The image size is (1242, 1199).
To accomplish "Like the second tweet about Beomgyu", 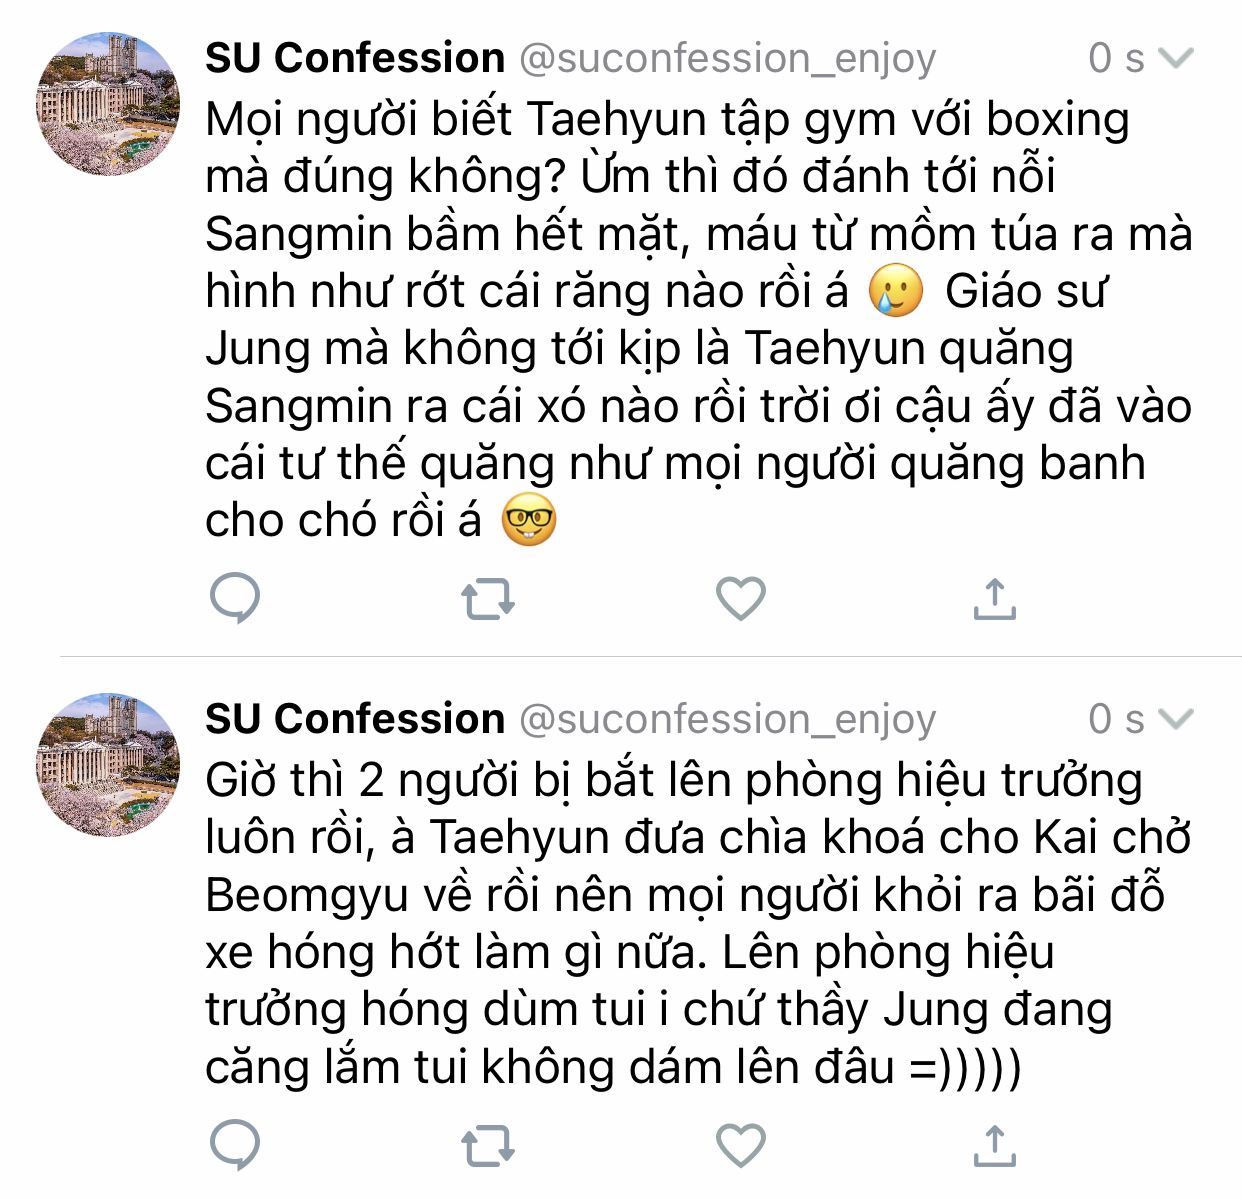I will (x=741, y=1145).
